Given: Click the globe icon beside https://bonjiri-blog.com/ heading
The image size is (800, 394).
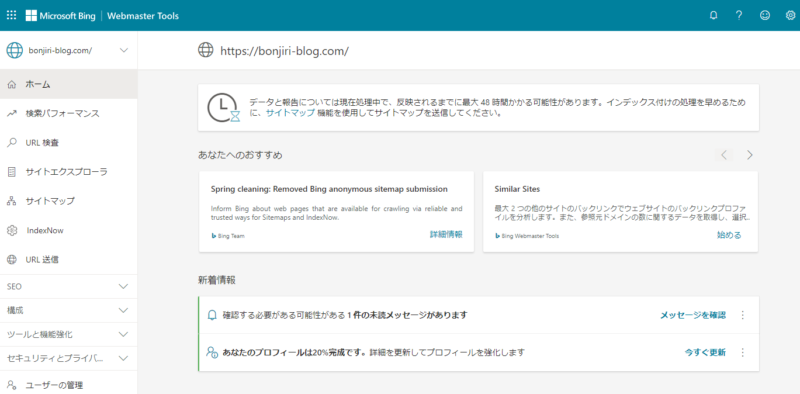Looking at the screenshot, I should (205, 50).
